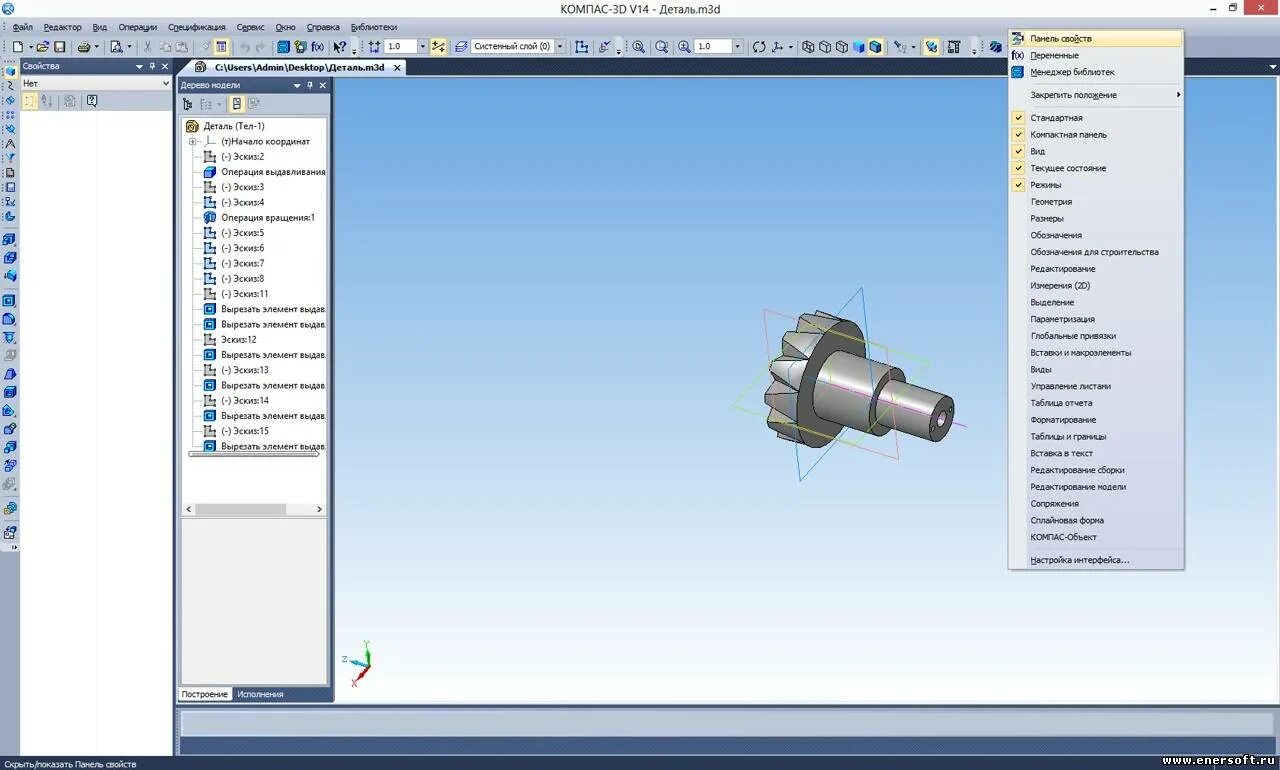Image resolution: width=1280 pixels, height=770 pixels.
Task: Click Панель свойств menu entry
Action: (1095, 39)
